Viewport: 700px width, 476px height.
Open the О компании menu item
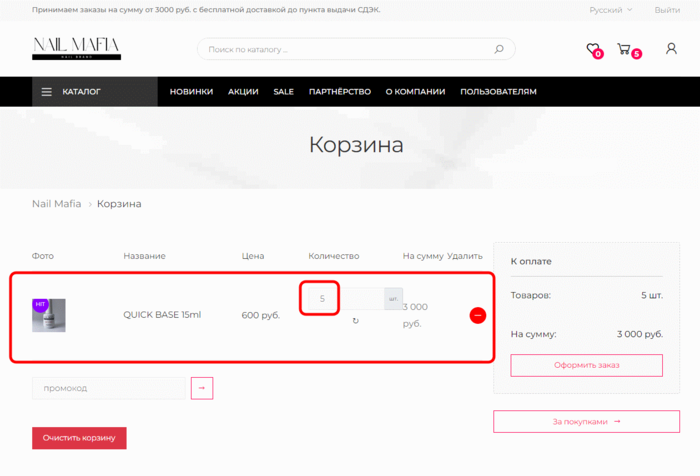415,92
